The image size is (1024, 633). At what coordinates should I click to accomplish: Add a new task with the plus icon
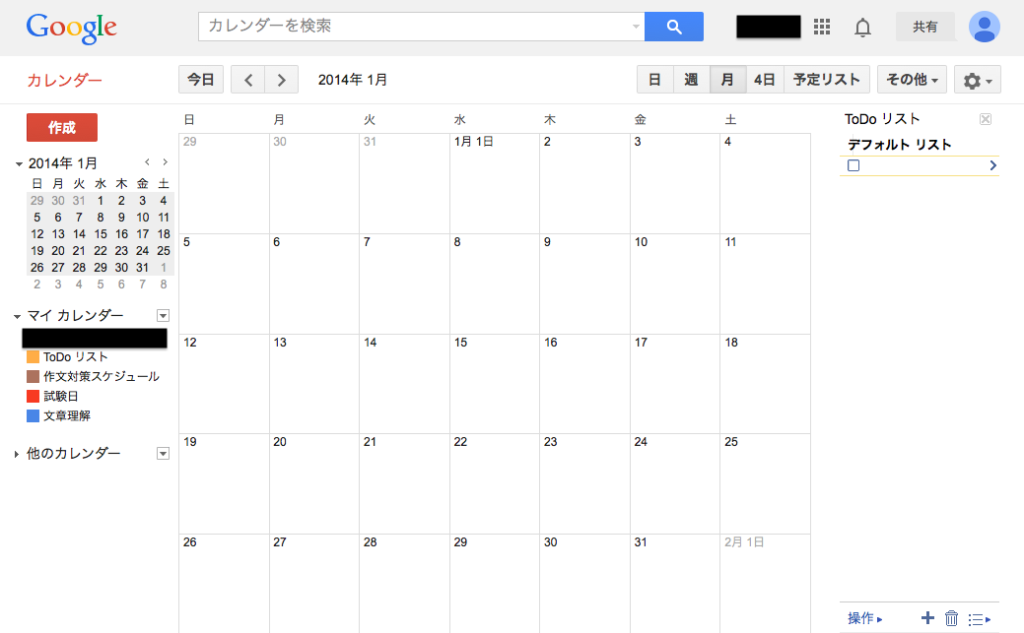click(x=927, y=618)
